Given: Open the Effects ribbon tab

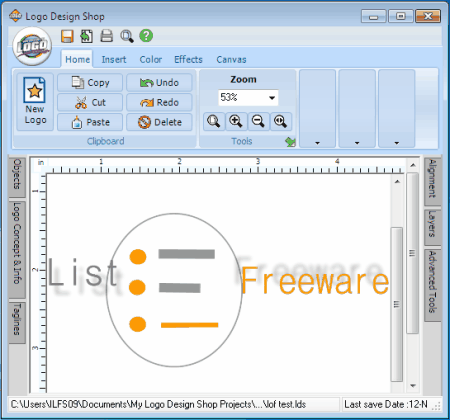Looking at the screenshot, I should (188, 60).
